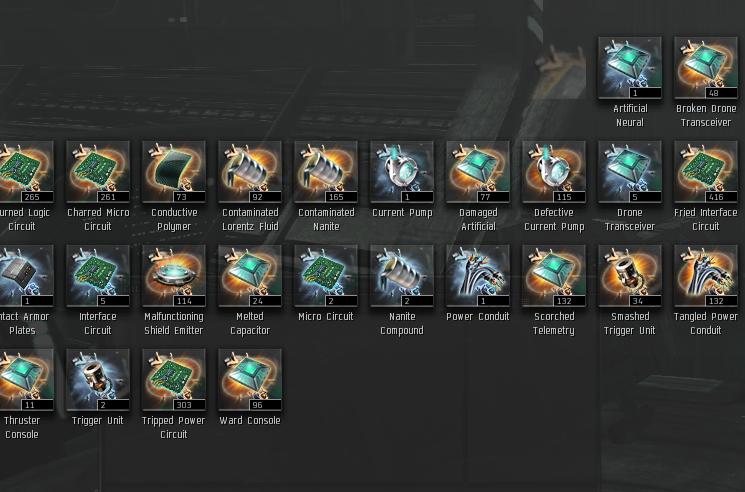The image size is (745, 492).
Task: Choose the Smashed Trigger Unit icon
Action: point(630,275)
